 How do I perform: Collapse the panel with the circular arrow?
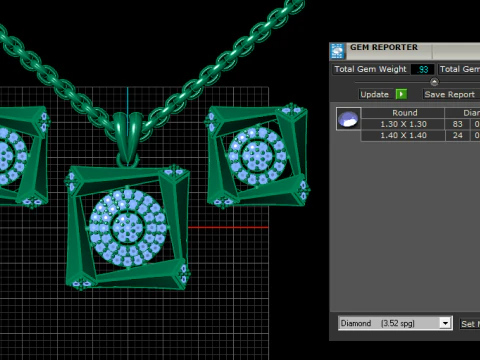(434, 82)
